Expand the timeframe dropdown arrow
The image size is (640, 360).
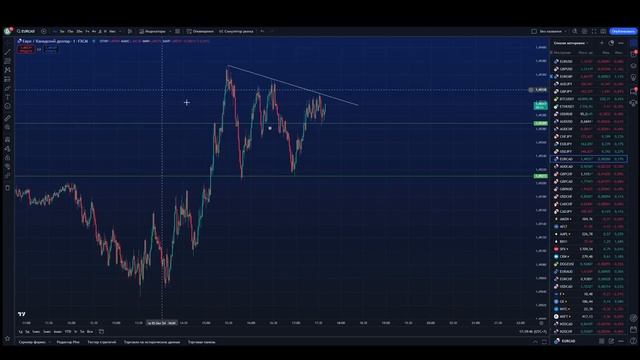[121, 31]
